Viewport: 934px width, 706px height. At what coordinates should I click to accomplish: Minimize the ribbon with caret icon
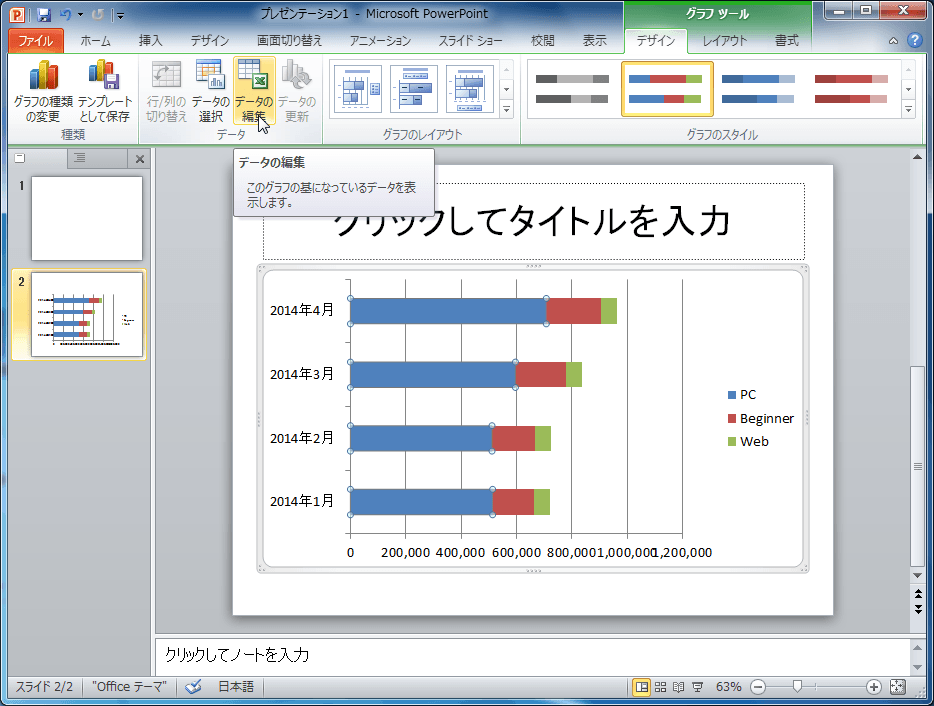point(893,41)
